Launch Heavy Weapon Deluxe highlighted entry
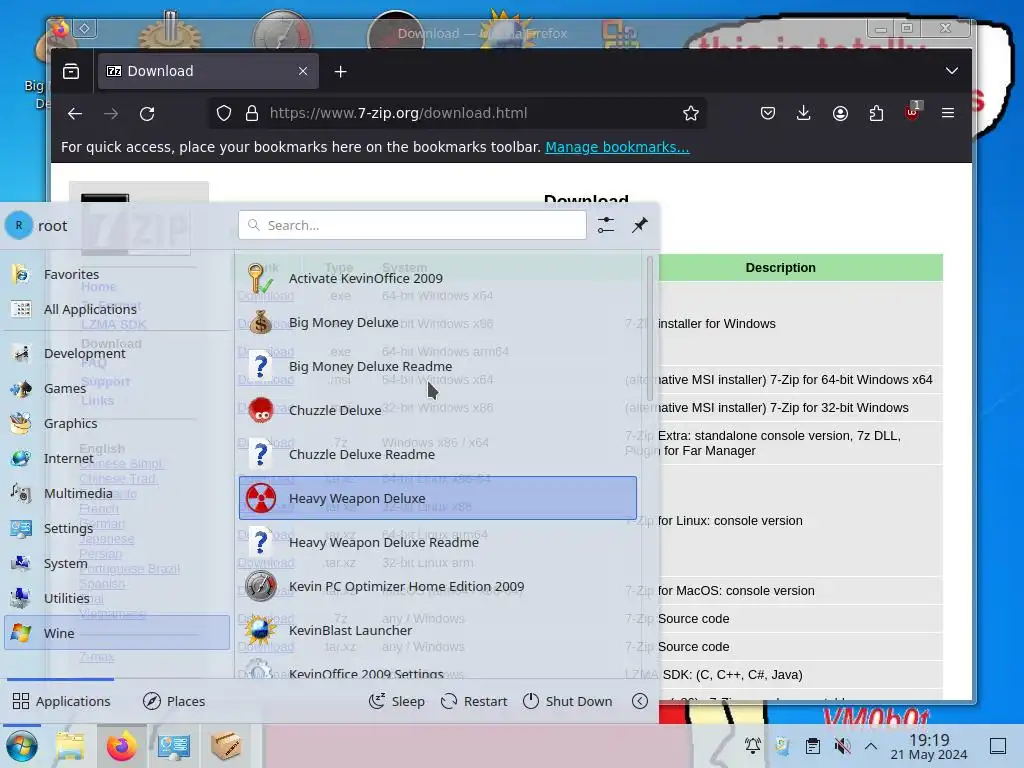1024x768 pixels. click(x=438, y=498)
